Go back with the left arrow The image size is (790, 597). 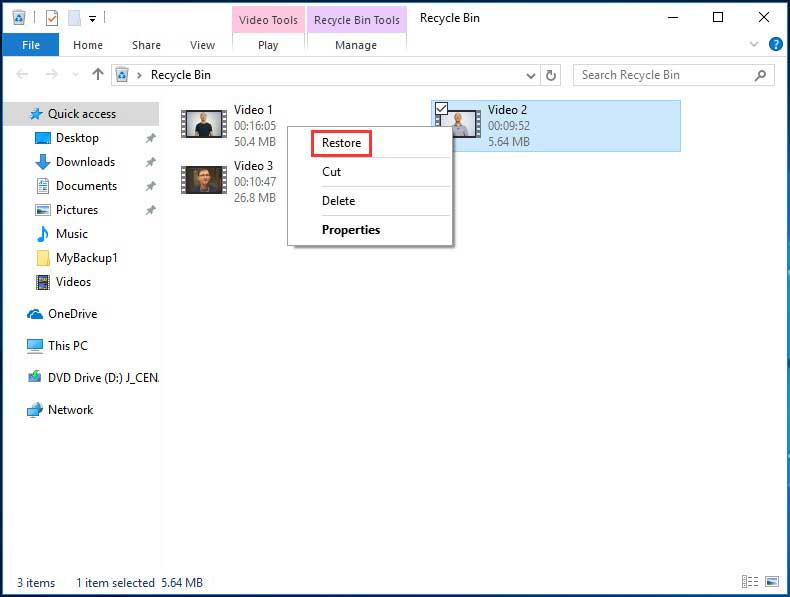pos(22,75)
